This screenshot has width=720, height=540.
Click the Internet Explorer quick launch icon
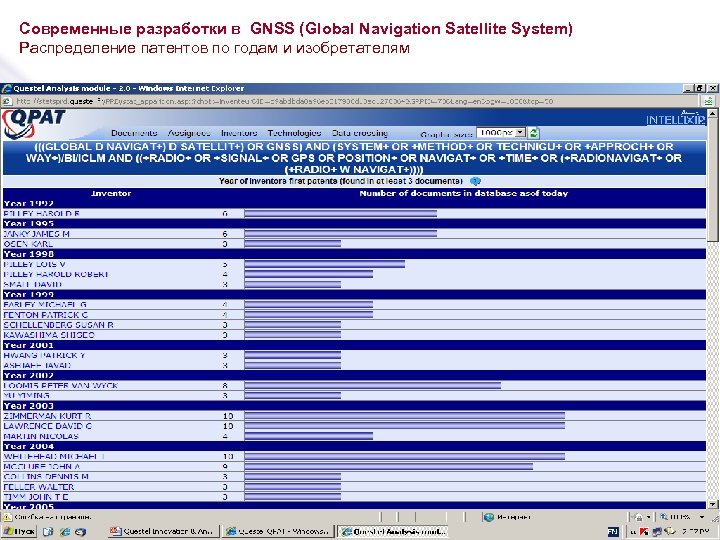(65, 532)
